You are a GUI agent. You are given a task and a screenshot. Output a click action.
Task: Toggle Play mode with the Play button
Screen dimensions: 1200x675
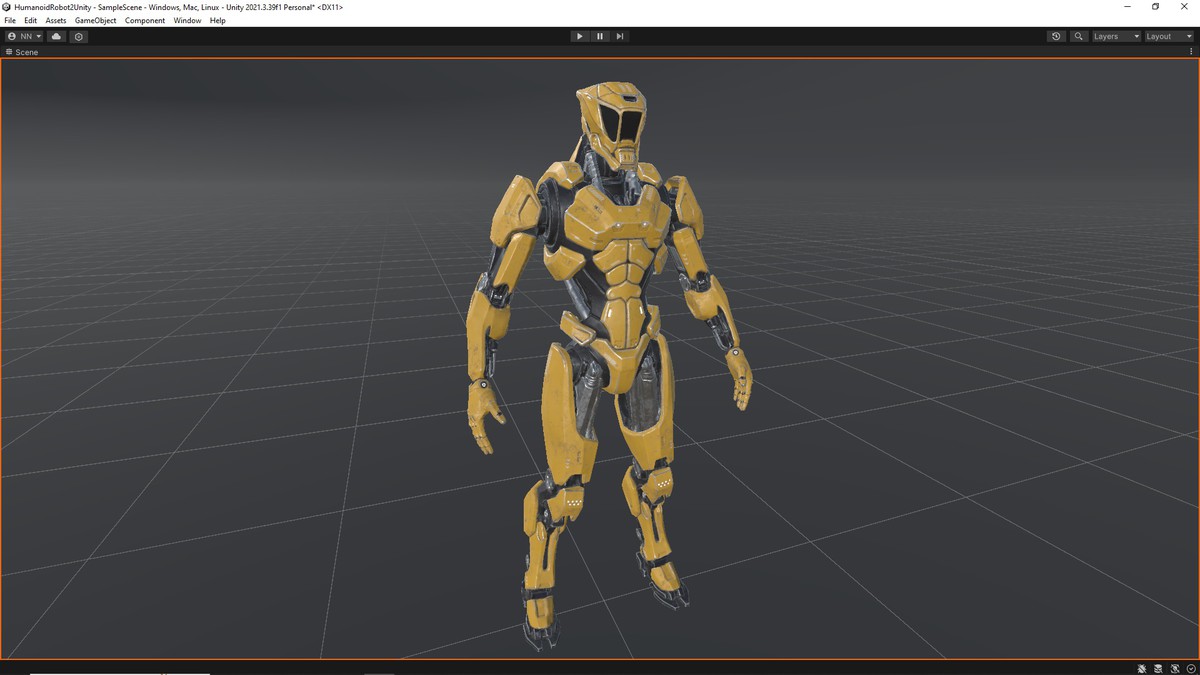[x=580, y=36]
